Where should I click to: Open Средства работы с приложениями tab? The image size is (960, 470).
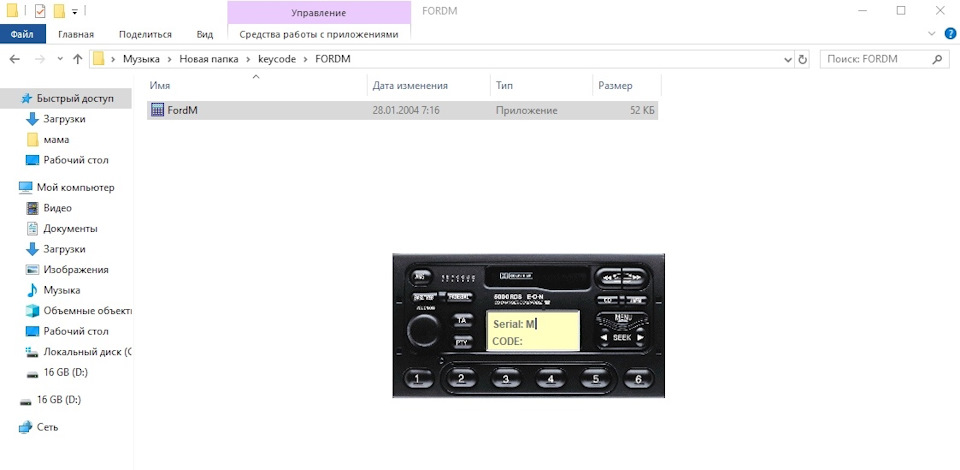click(318, 34)
